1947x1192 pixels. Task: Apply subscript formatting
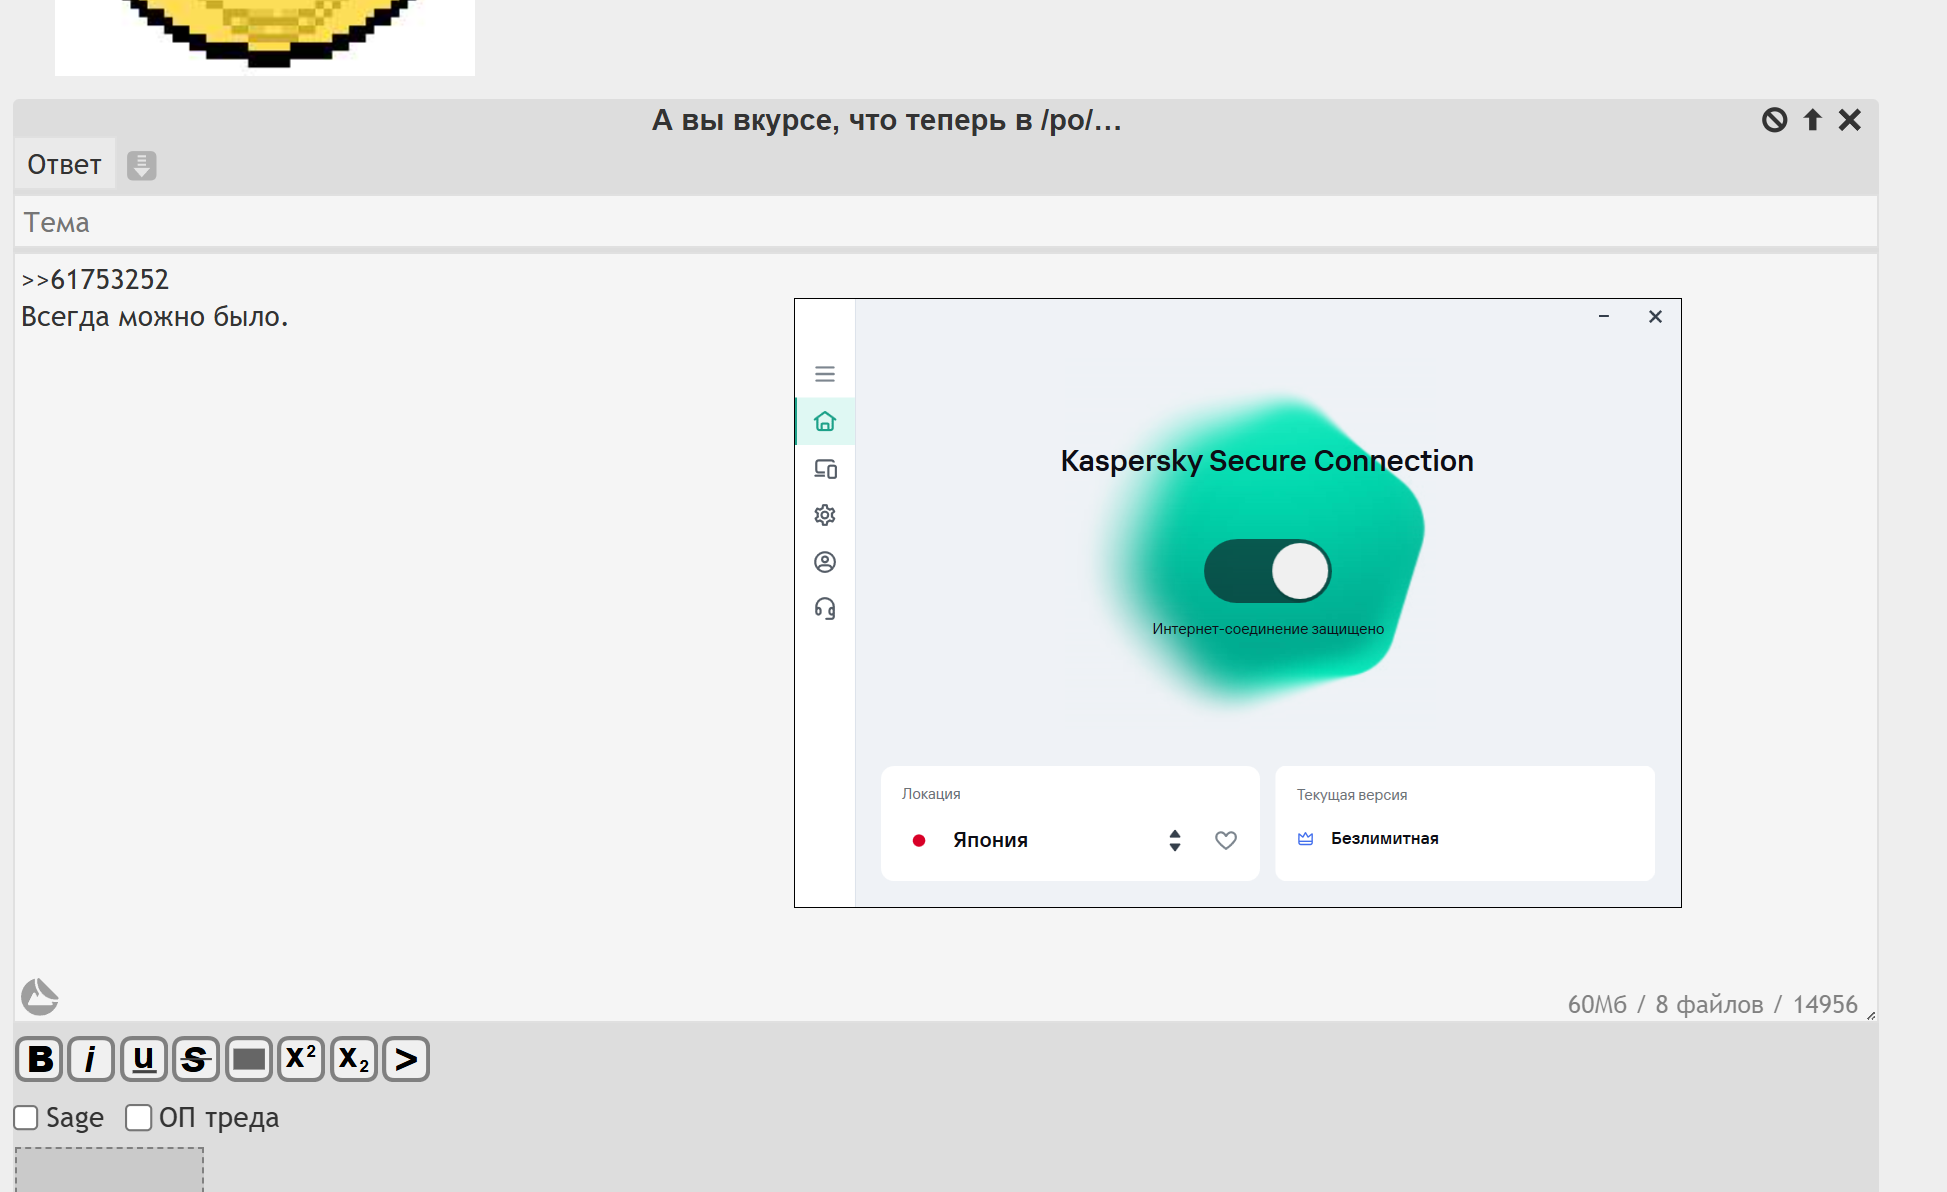click(353, 1058)
